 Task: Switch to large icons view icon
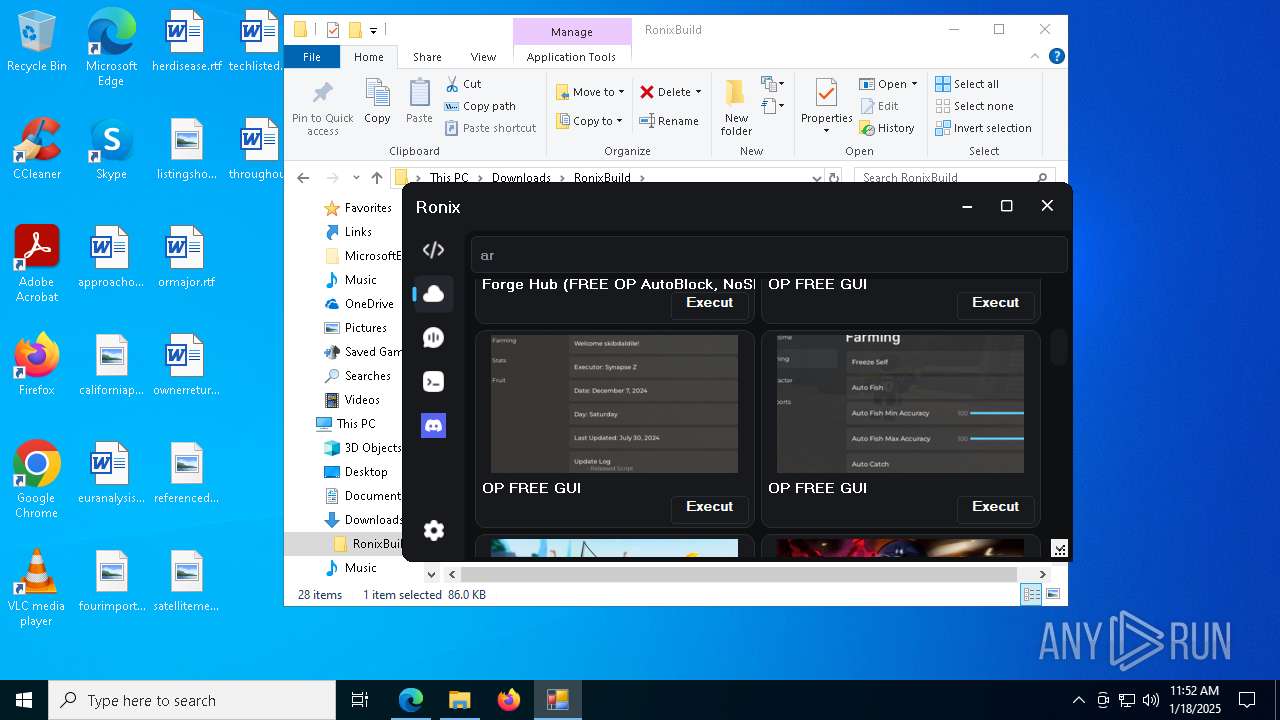1052,595
